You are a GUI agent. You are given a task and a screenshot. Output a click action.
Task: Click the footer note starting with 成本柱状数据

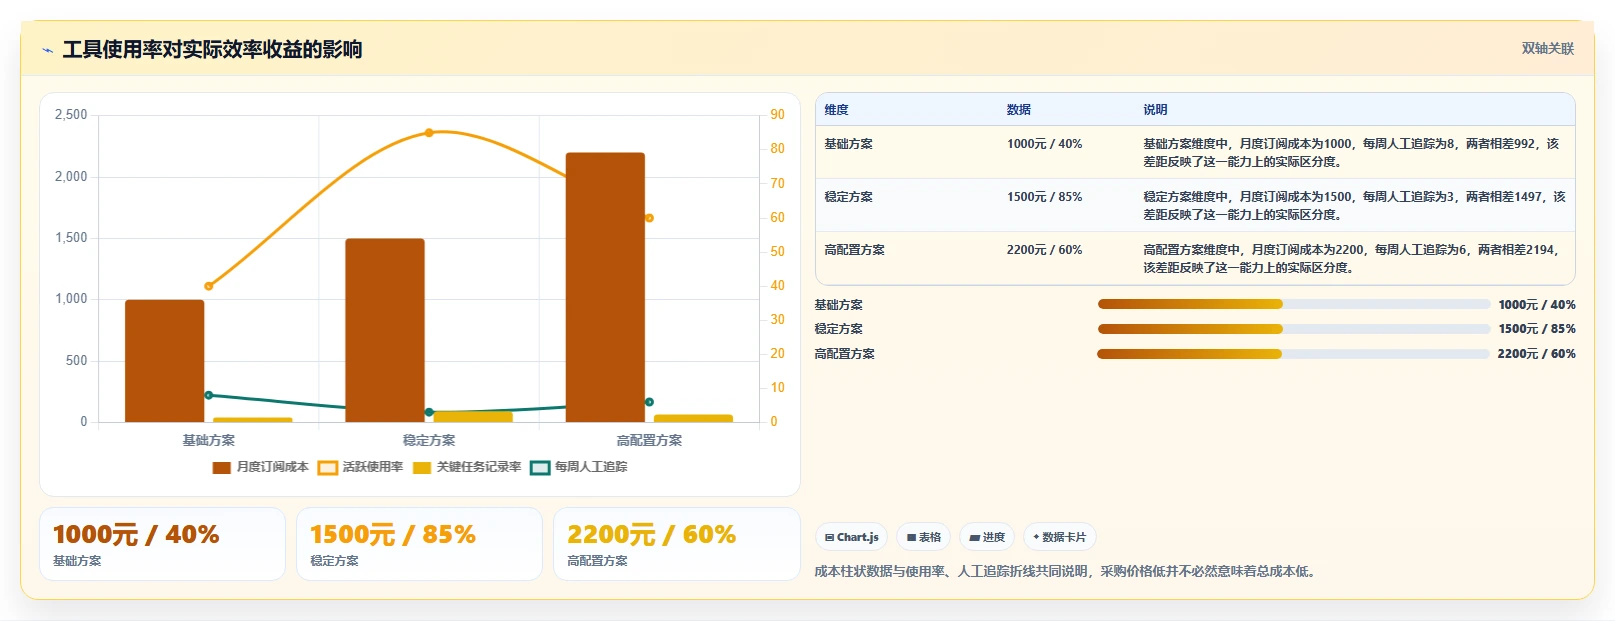point(1067,572)
